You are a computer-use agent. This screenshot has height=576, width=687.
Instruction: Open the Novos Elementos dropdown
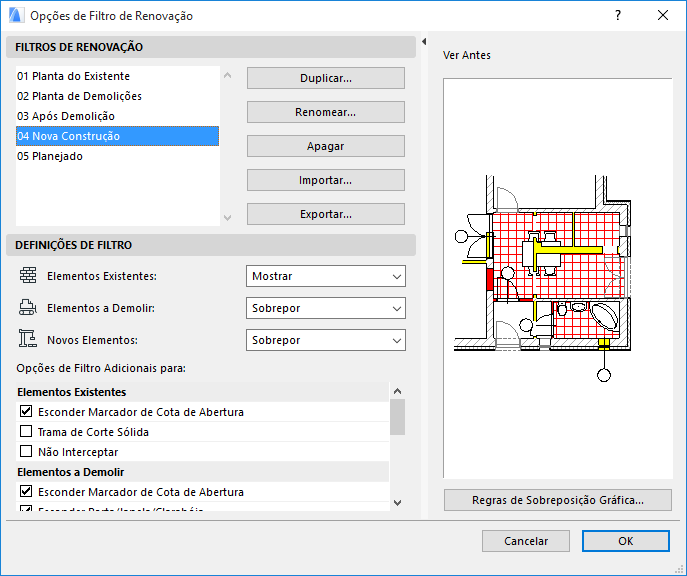(325, 340)
